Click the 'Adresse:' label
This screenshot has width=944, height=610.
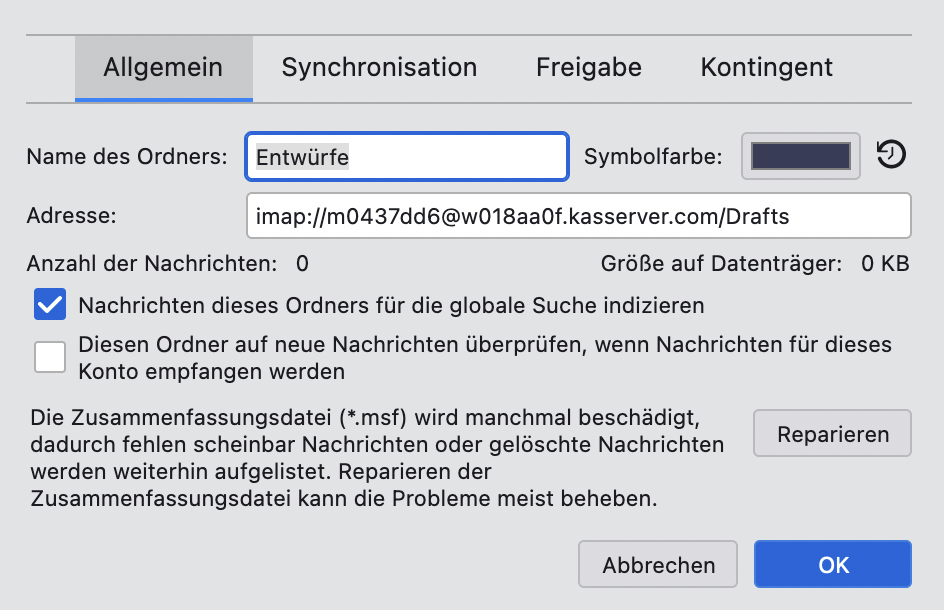coord(72,216)
